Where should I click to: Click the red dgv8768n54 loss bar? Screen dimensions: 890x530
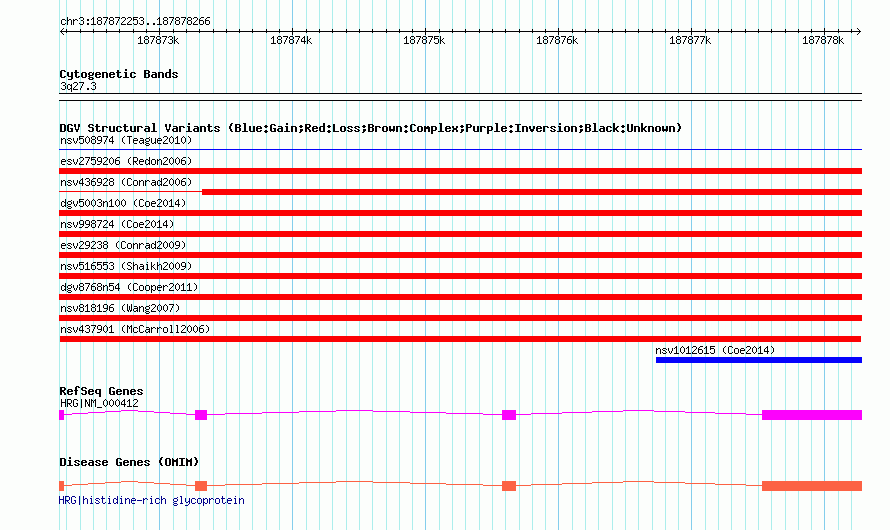tap(460, 297)
